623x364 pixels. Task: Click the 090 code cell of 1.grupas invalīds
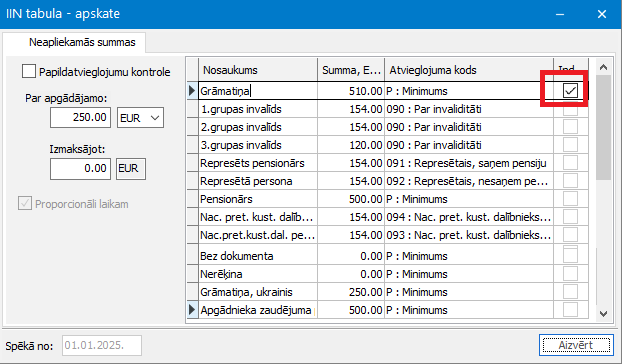coord(469,109)
